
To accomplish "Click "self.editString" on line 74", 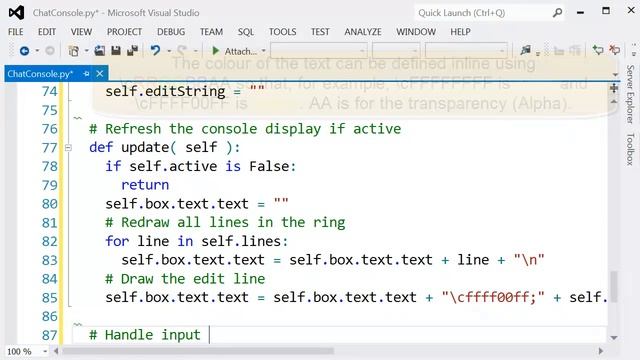I will (x=165, y=91).
